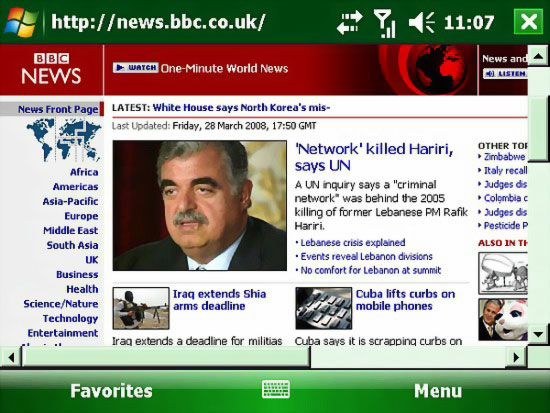Click the Listen button in the banner
Viewport: 550px width, 413px height.
coord(505,73)
